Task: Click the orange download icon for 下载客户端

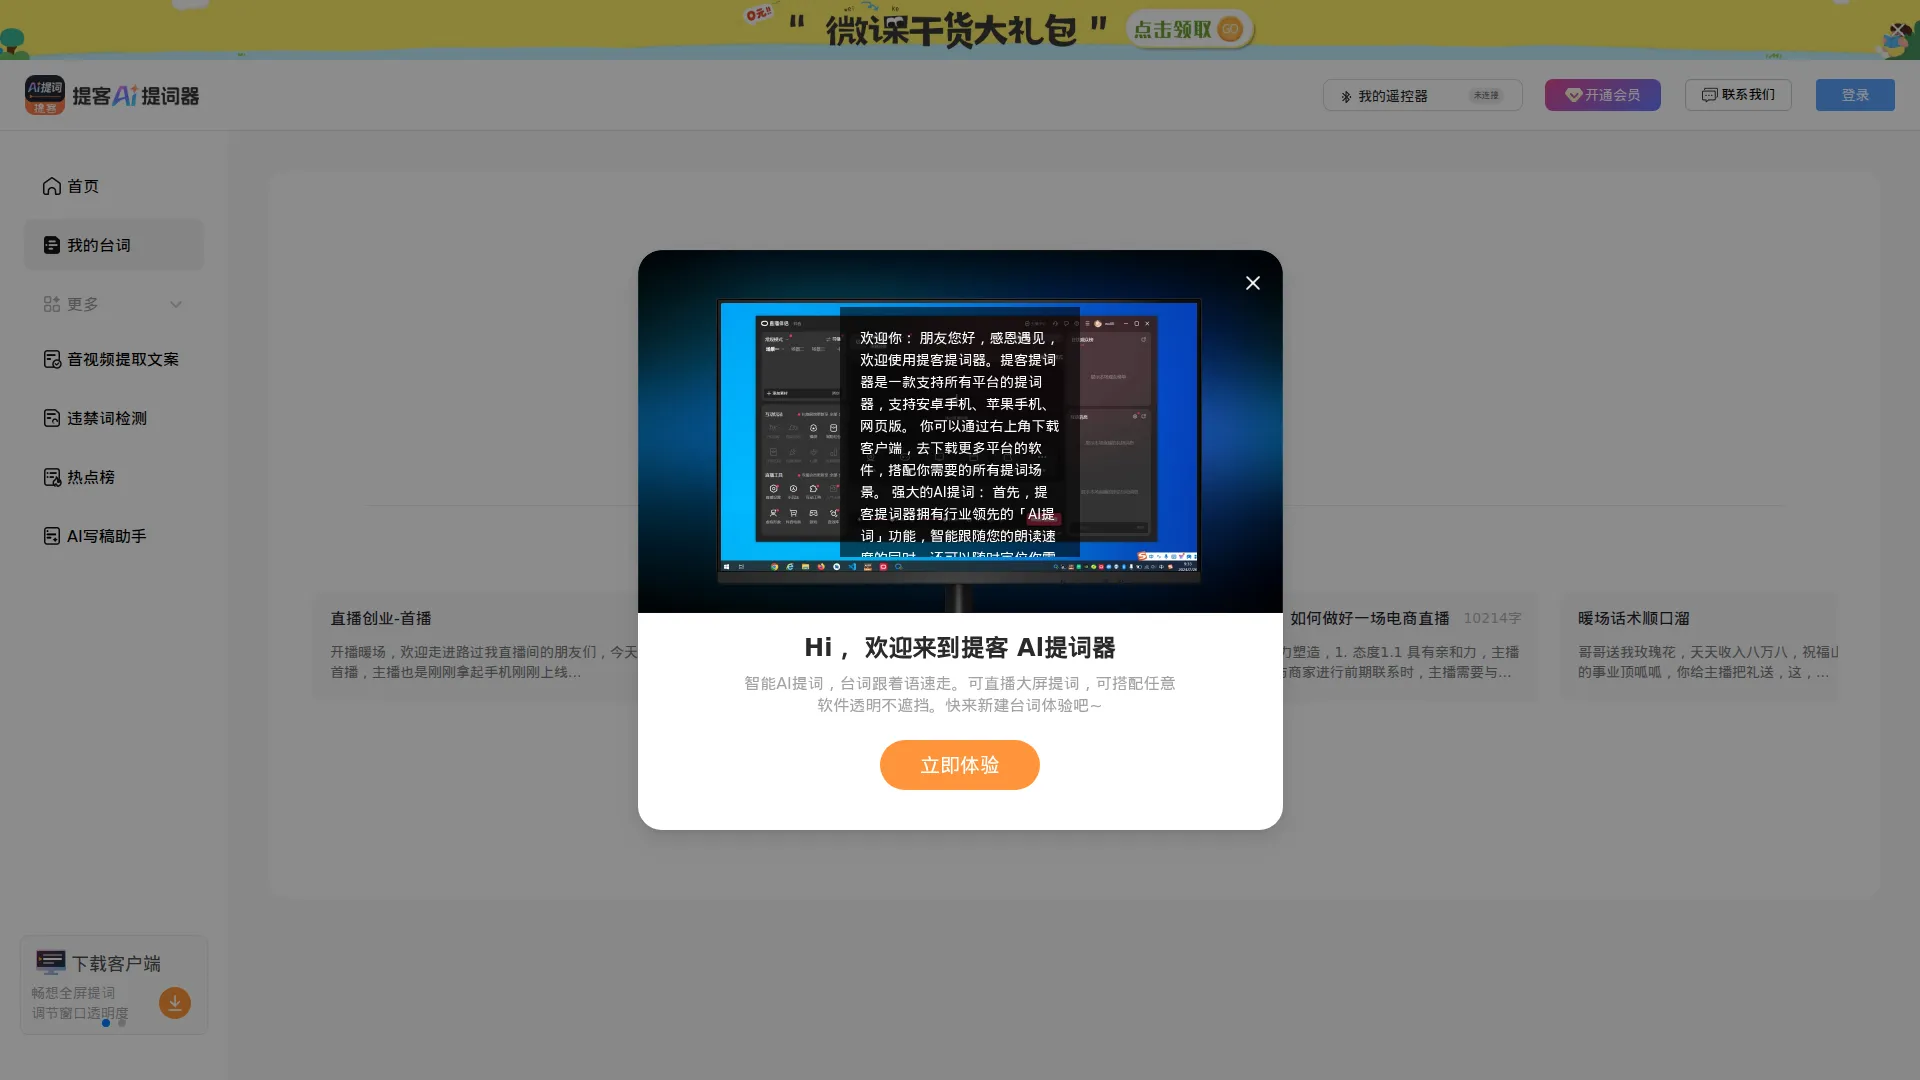Action: 174,1002
